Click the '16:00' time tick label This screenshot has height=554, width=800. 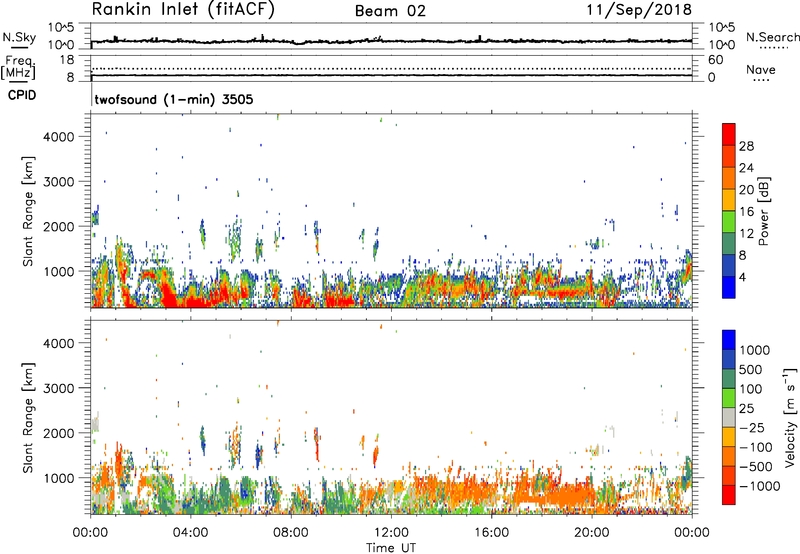tap(491, 533)
